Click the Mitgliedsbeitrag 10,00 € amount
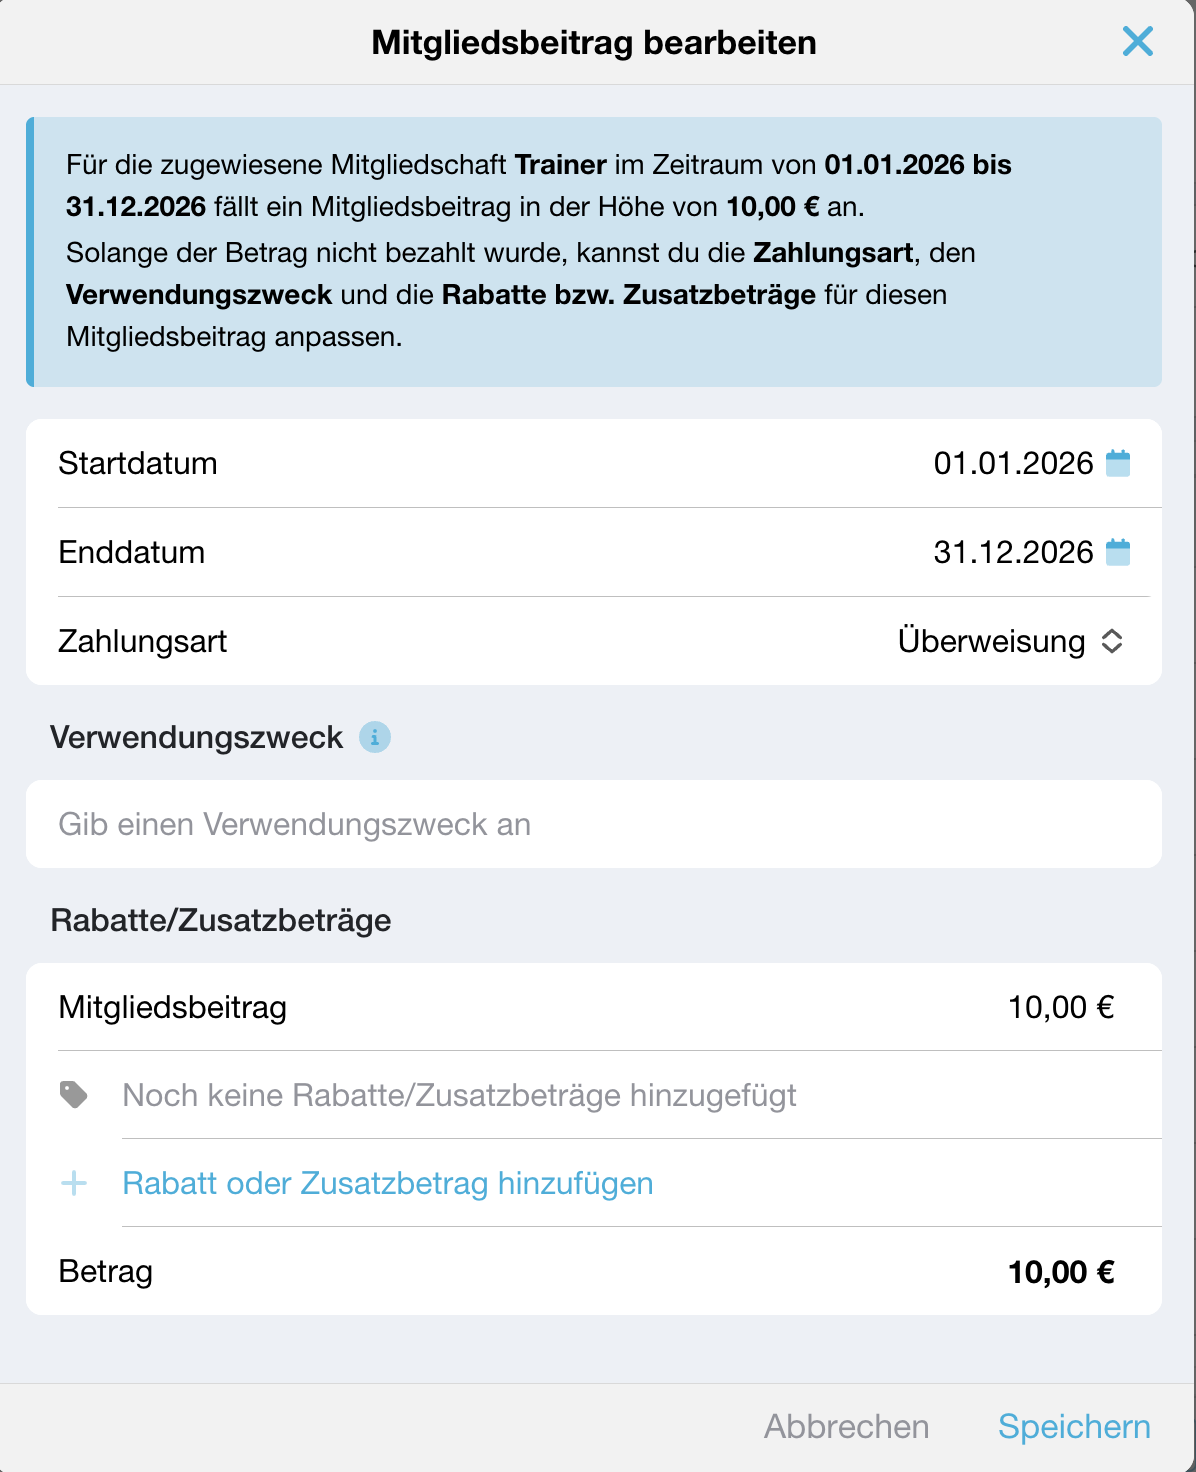 pos(1061,1007)
